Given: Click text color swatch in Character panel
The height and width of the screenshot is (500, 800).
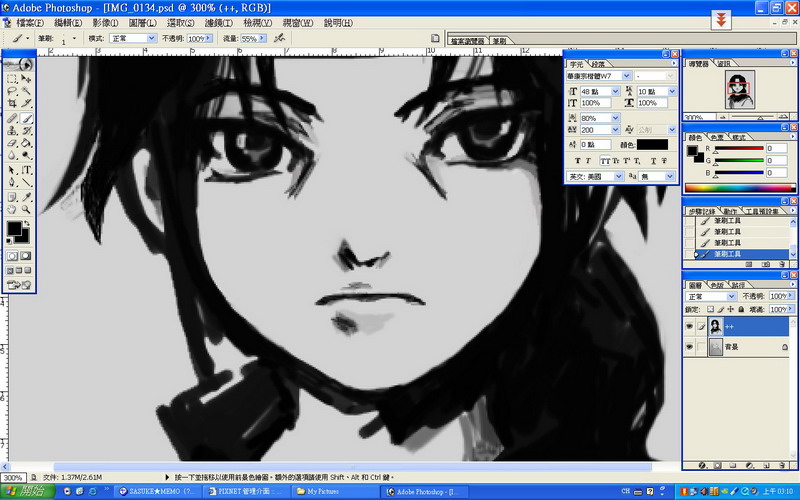Looking at the screenshot, I should (652, 145).
